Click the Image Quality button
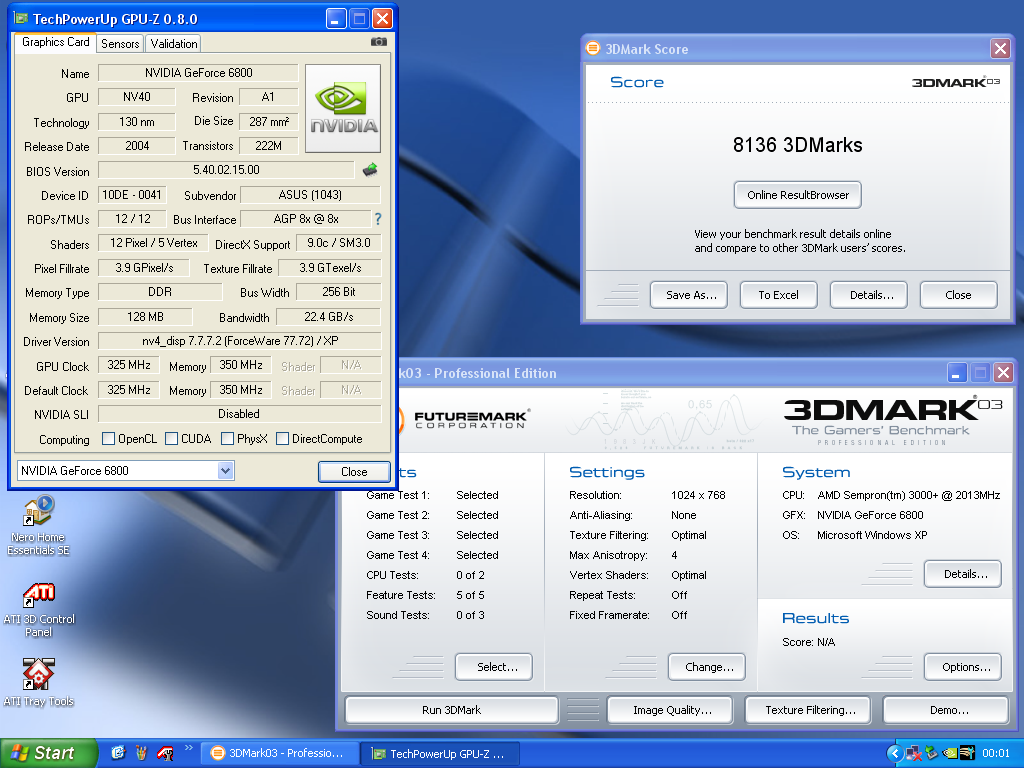This screenshot has height=768, width=1024. 670,710
